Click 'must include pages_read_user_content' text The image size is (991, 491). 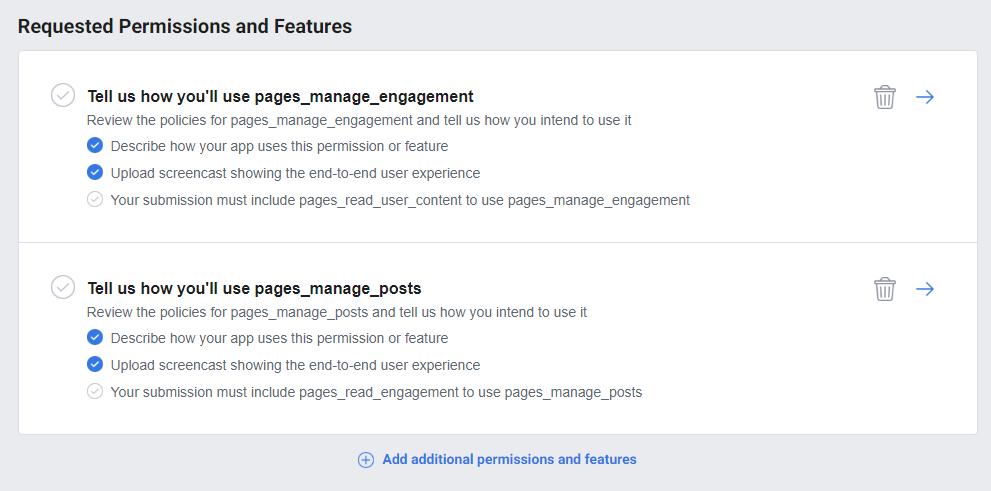pos(400,200)
